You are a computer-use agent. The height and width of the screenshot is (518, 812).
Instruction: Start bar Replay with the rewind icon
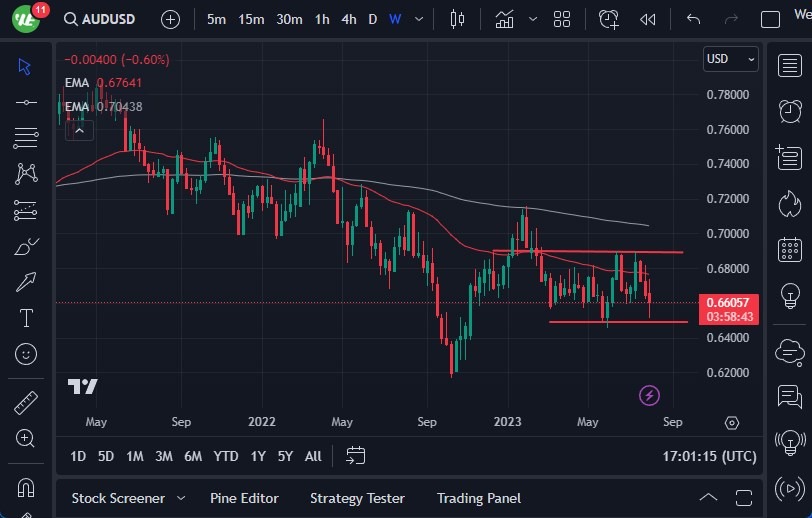click(x=648, y=19)
